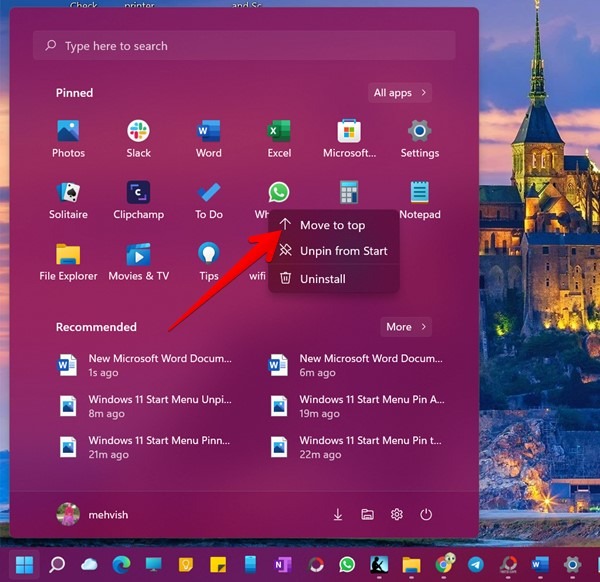Switch to Word on the taskbar
This screenshot has height=582, width=600.
coord(540,565)
